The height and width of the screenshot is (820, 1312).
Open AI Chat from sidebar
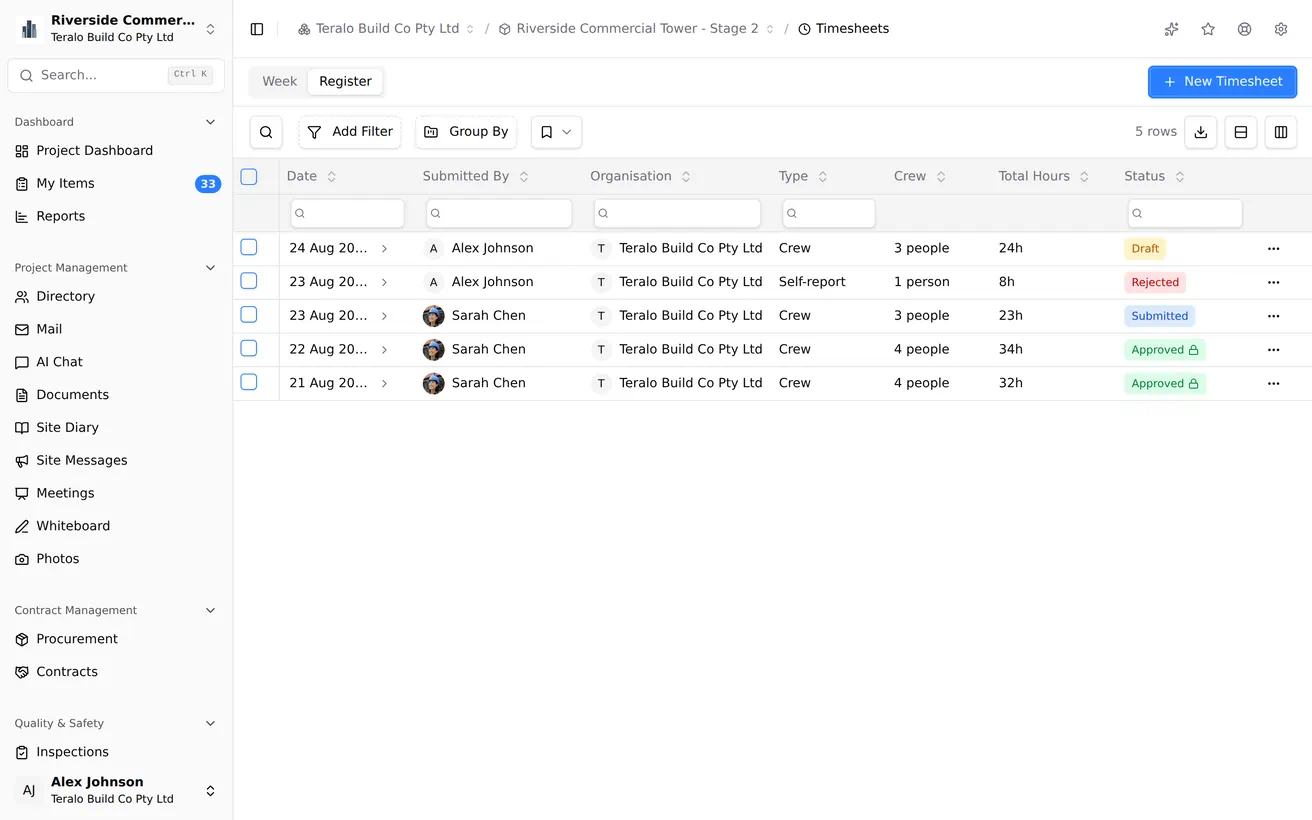click(116, 362)
